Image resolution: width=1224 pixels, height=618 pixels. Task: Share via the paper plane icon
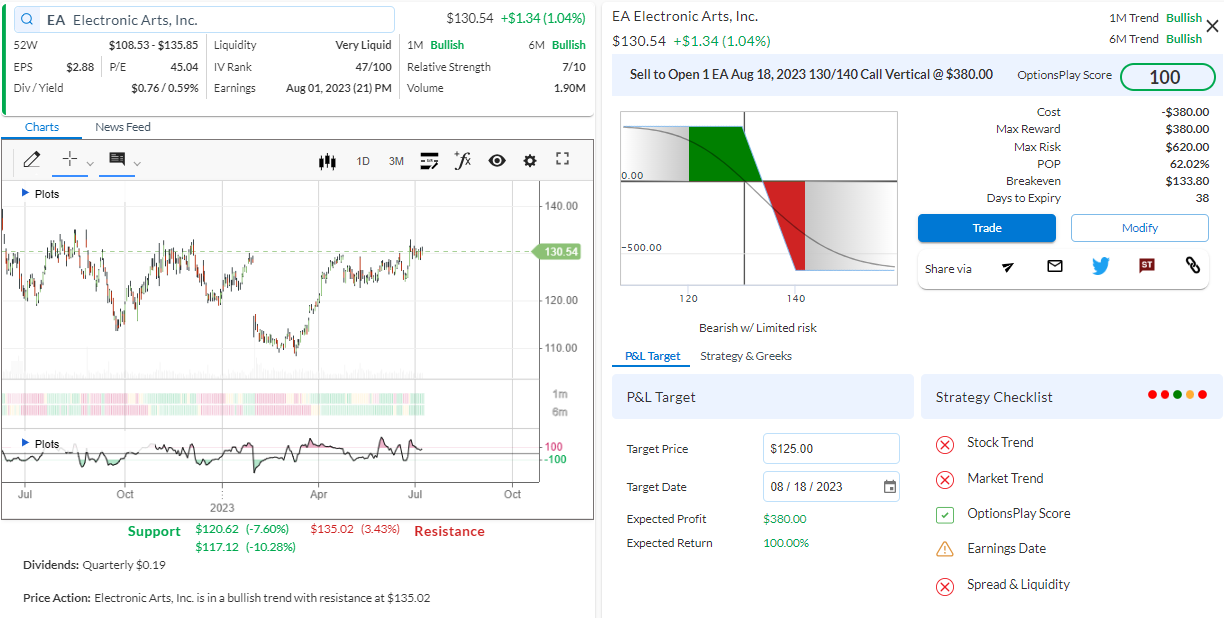pos(1008,267)
